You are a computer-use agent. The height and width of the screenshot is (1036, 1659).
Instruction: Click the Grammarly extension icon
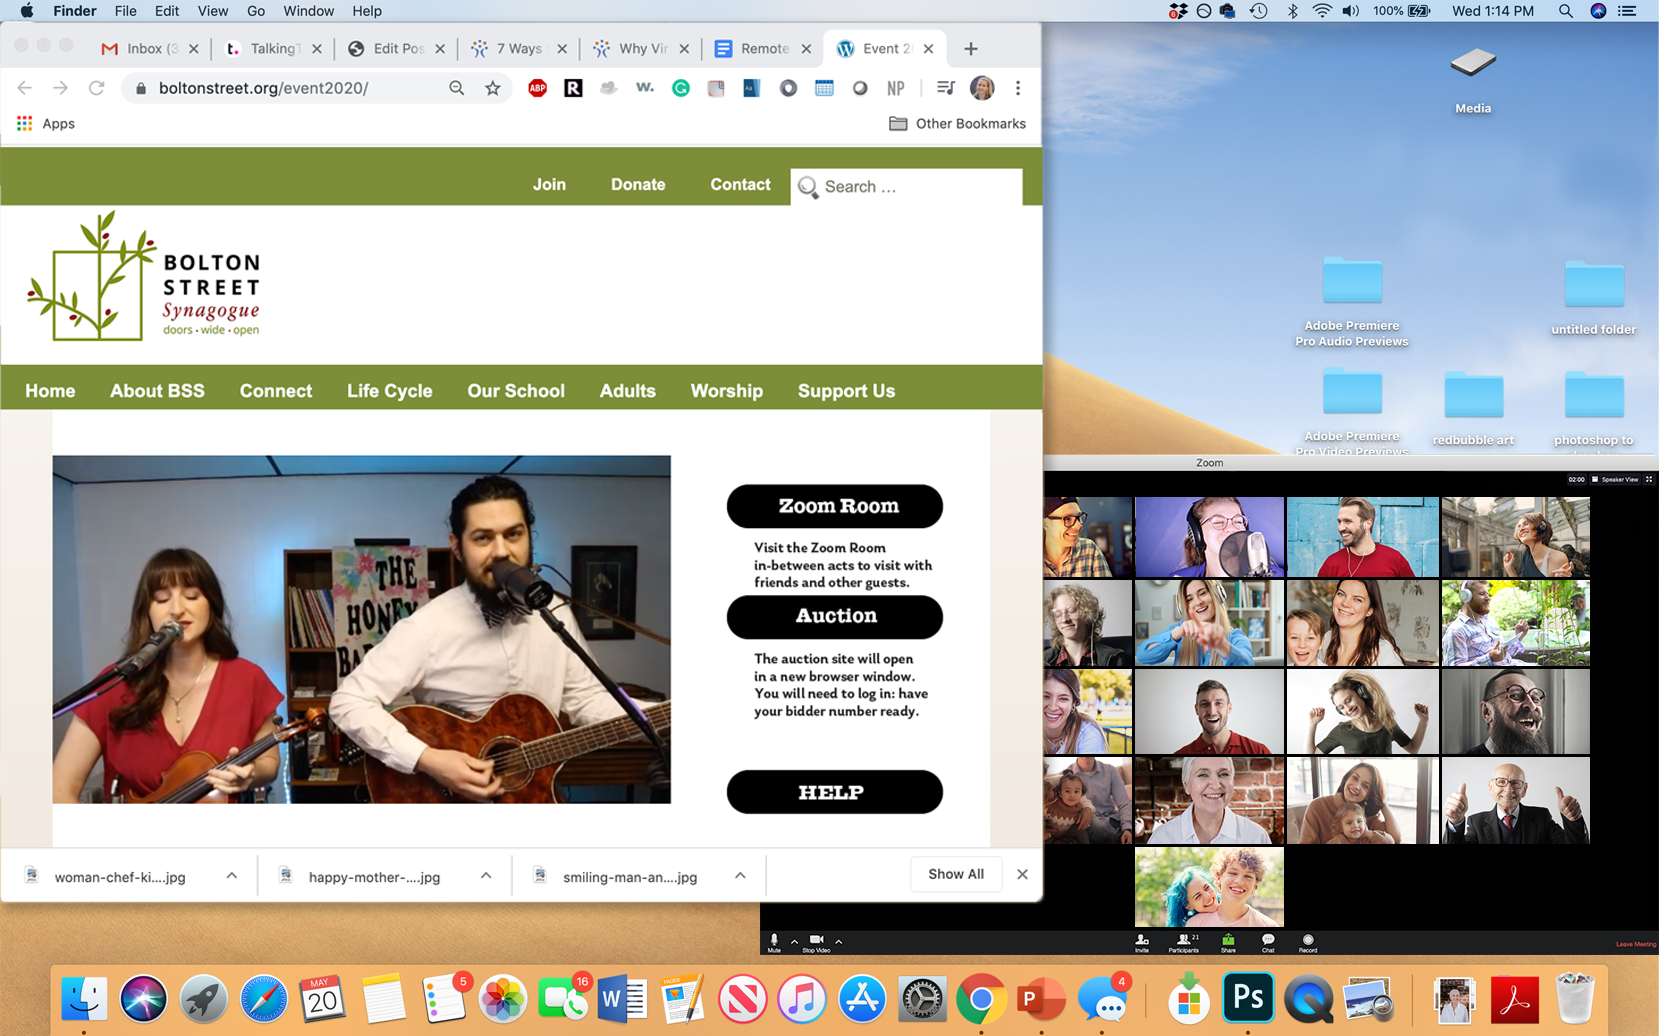[x=680, y=88]
